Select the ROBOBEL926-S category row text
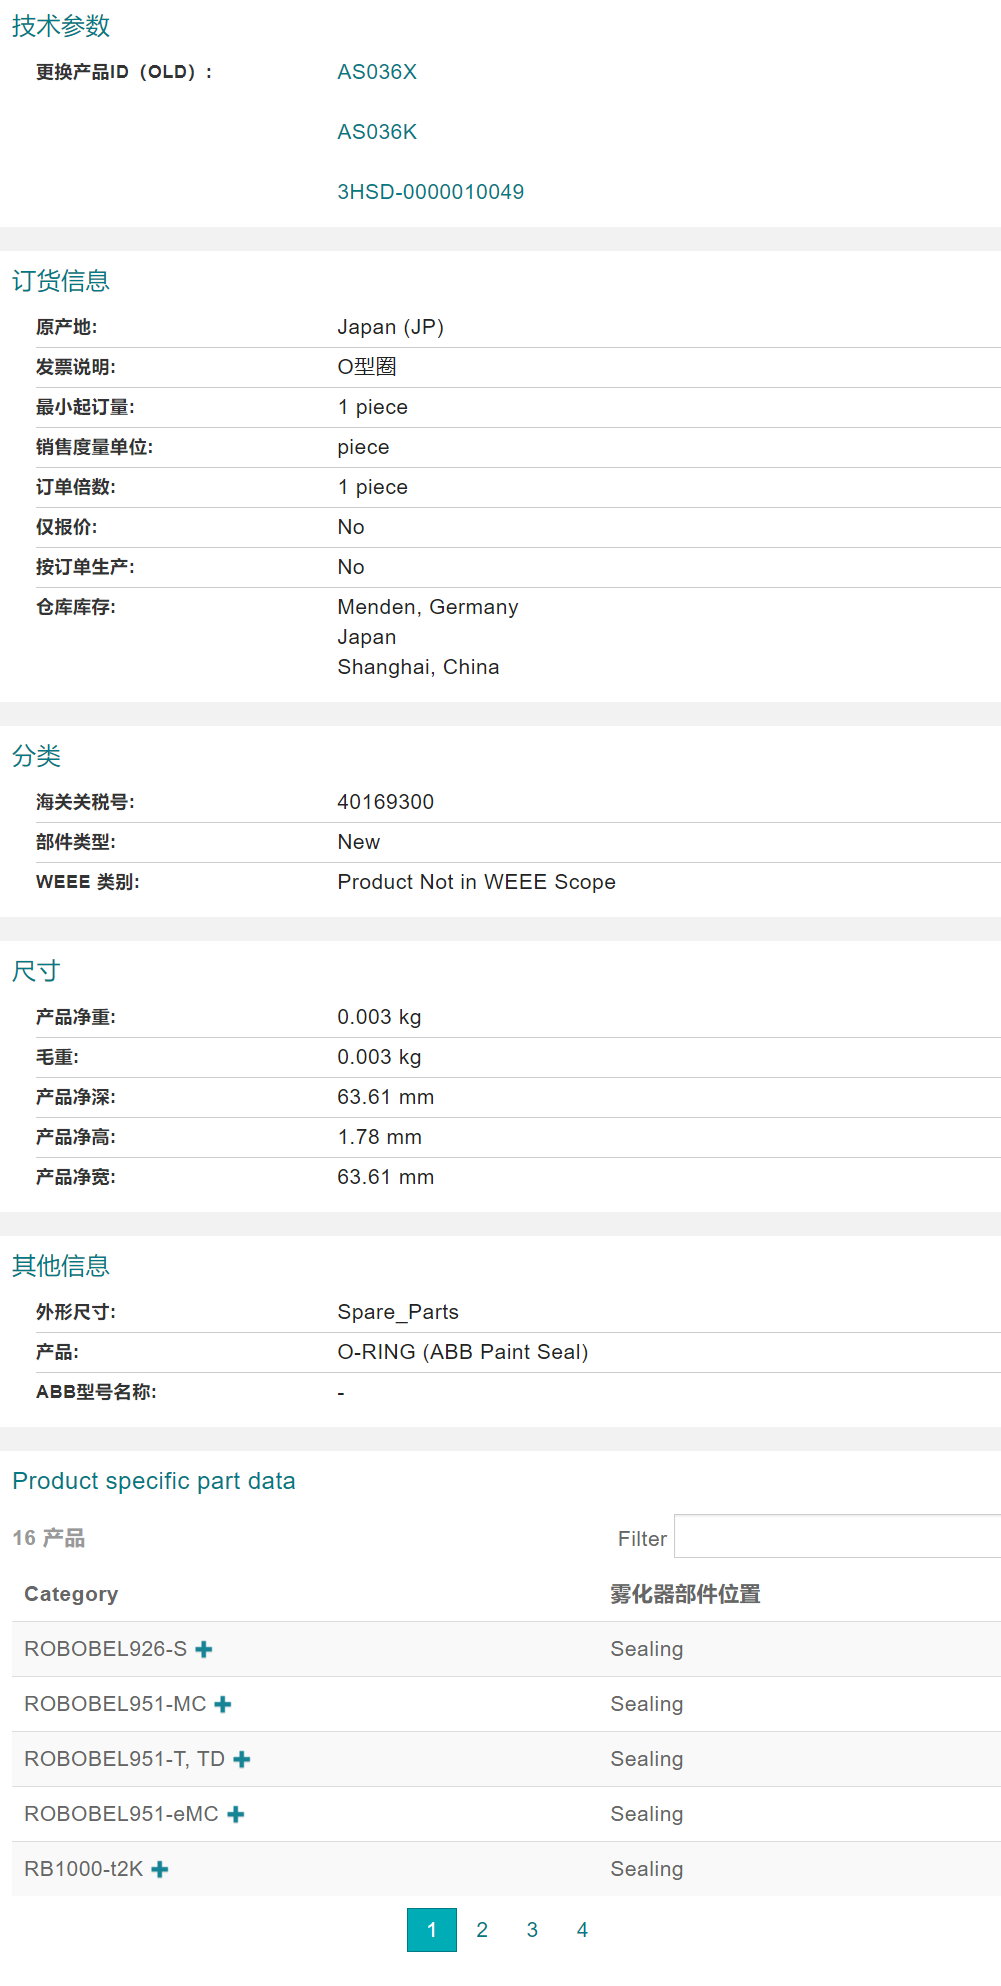The height and width of the screenshot is (1986, 1001). (105, 1649)
